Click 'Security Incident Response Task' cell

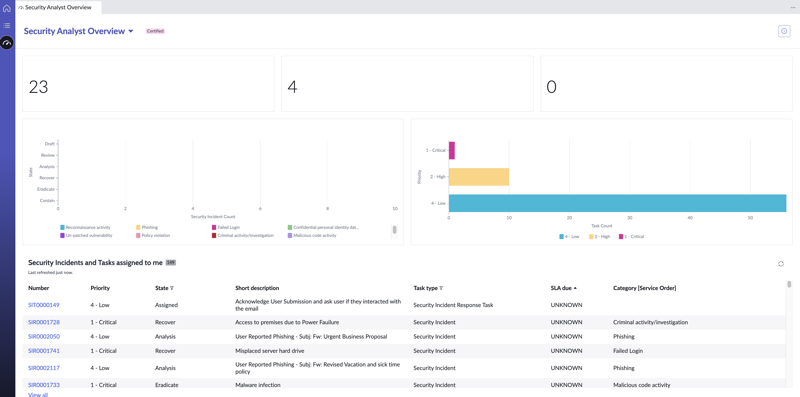pos(453,305)
